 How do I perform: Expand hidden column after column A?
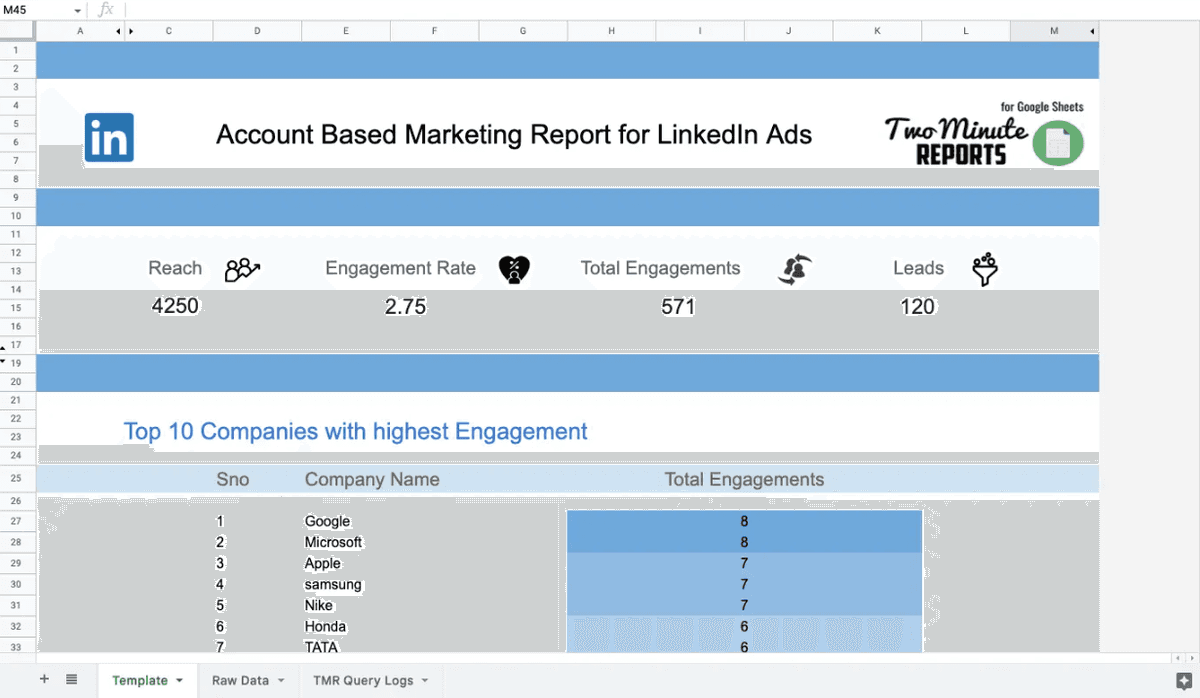click(118, 31)
